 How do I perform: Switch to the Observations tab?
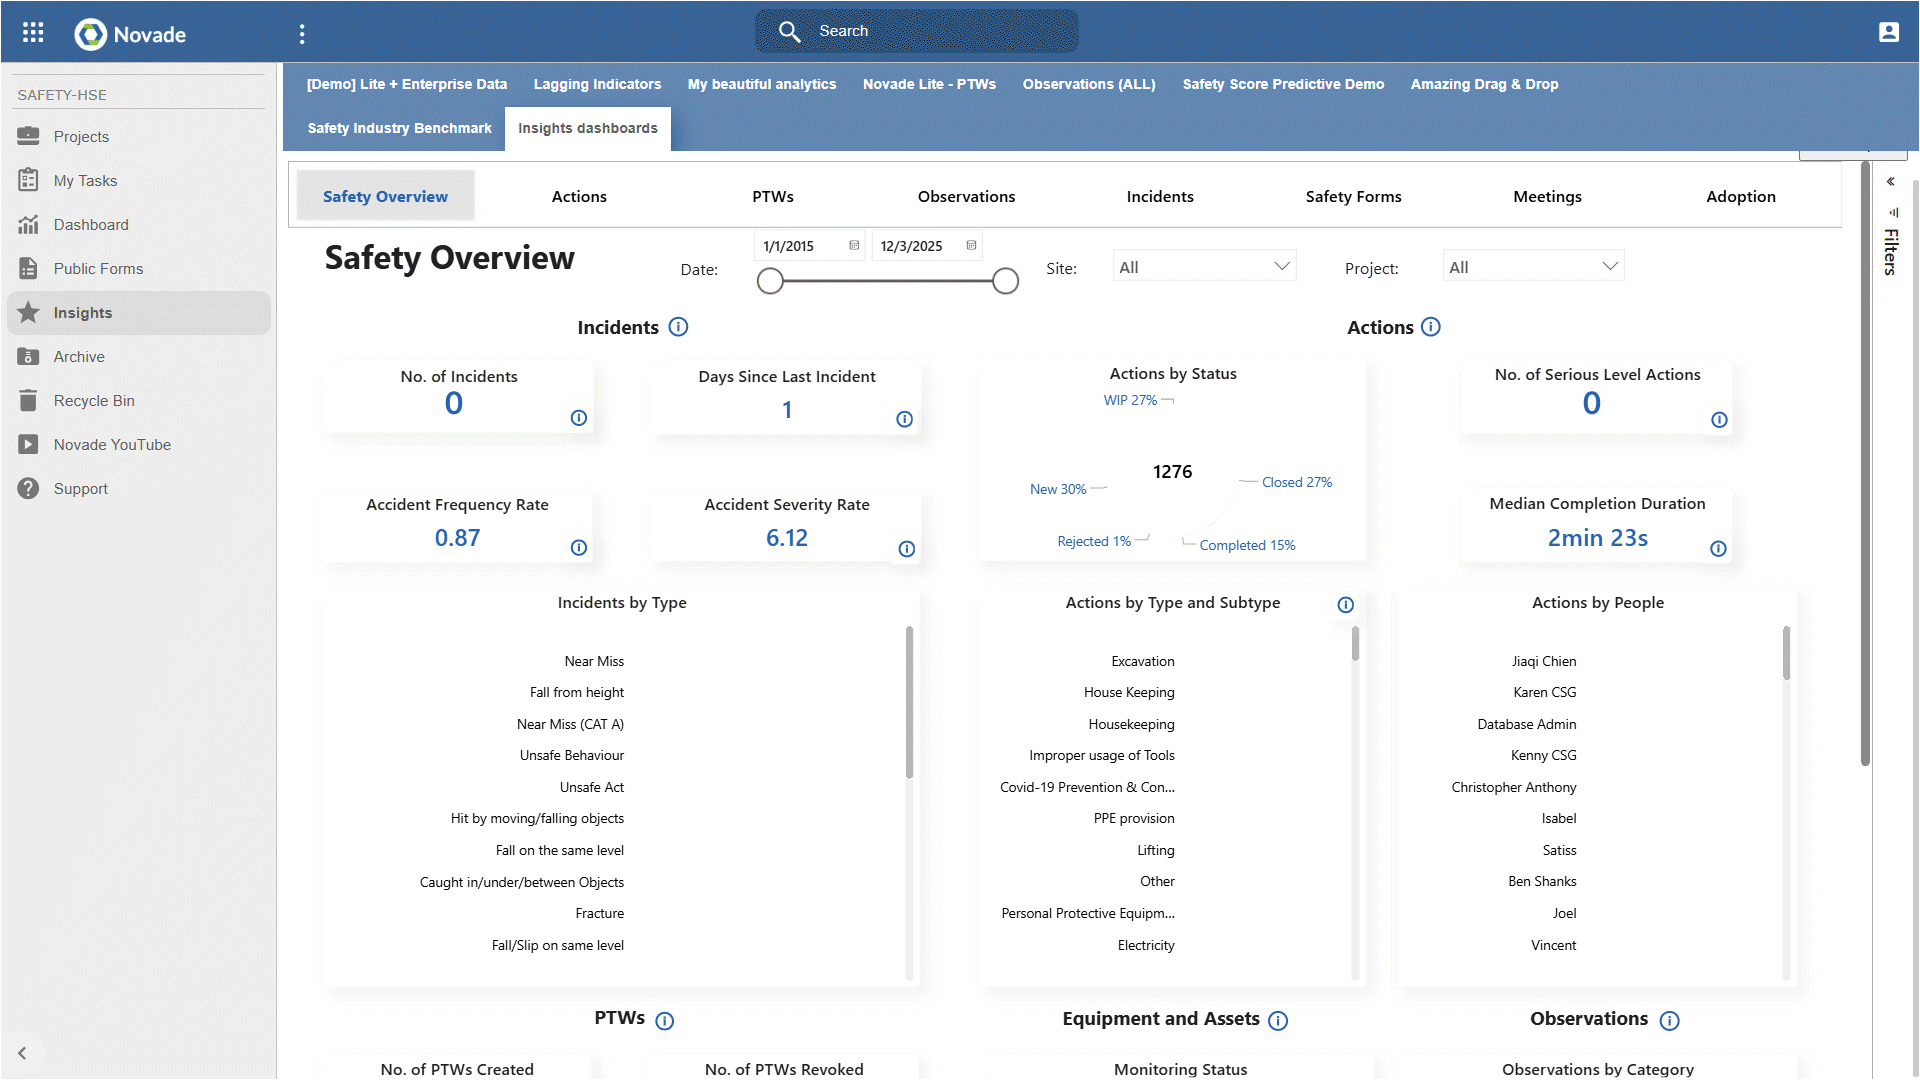966,196
